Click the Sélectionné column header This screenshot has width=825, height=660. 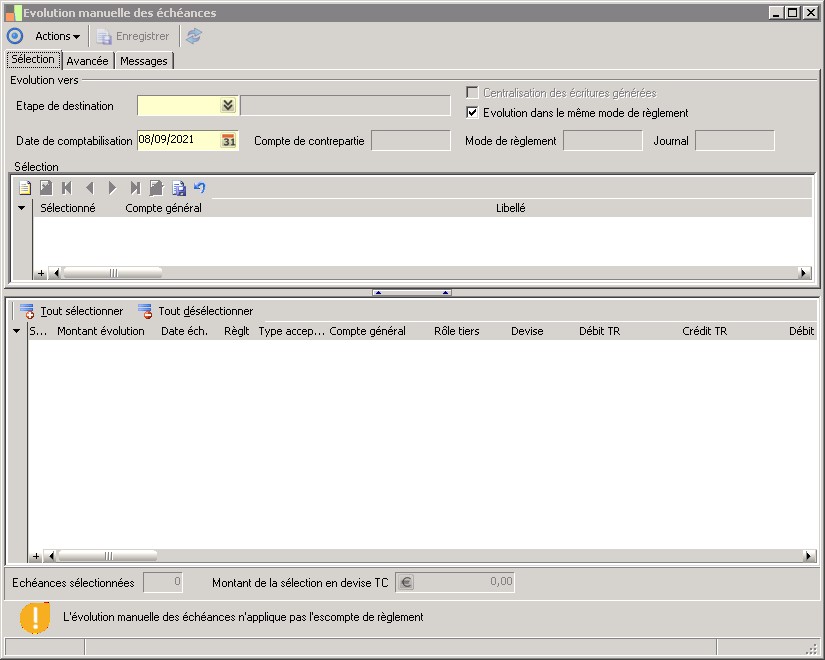[68, 208]
